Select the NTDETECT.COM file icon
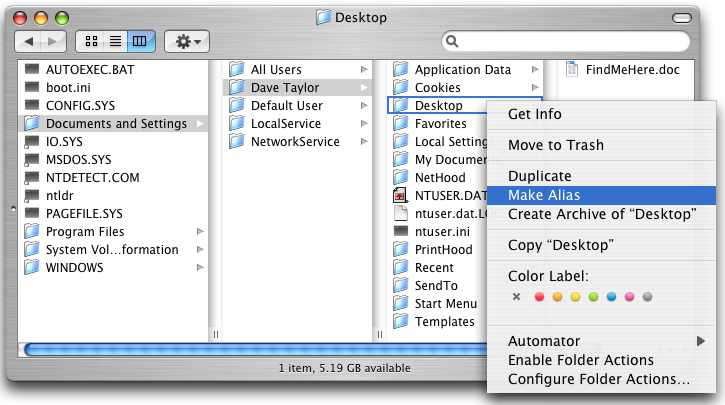Screen dimensions: 725x405 point(32,178)
